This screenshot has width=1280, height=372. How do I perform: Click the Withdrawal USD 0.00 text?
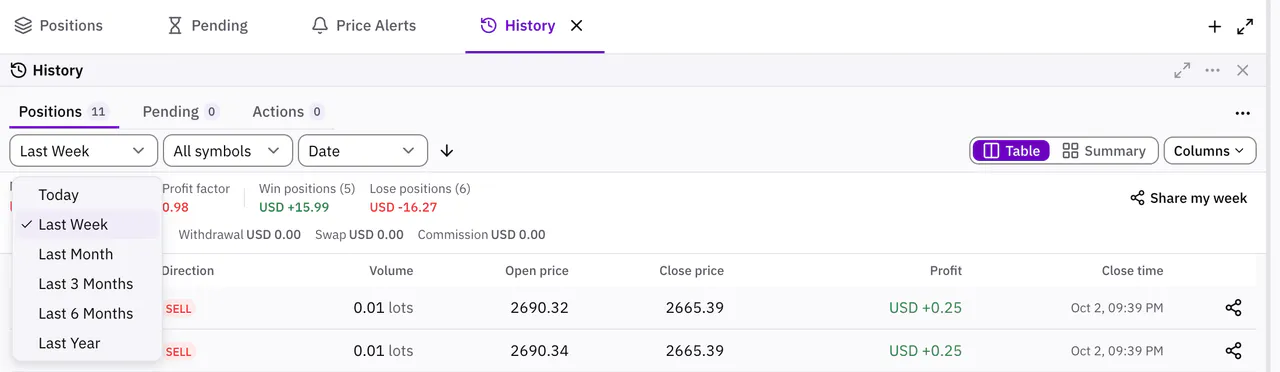click(x=239, y=235)
